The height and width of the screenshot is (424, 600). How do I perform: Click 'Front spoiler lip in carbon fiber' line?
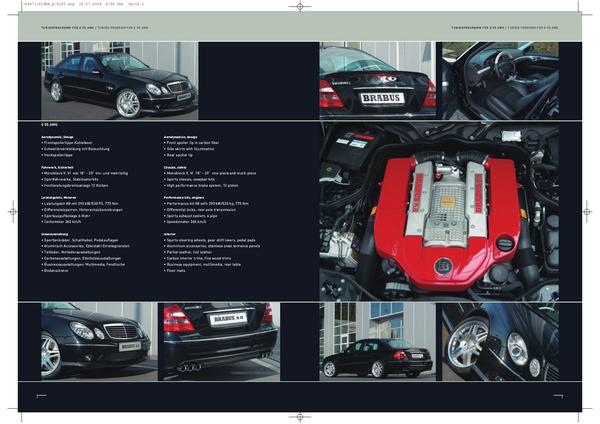point(193,143)
